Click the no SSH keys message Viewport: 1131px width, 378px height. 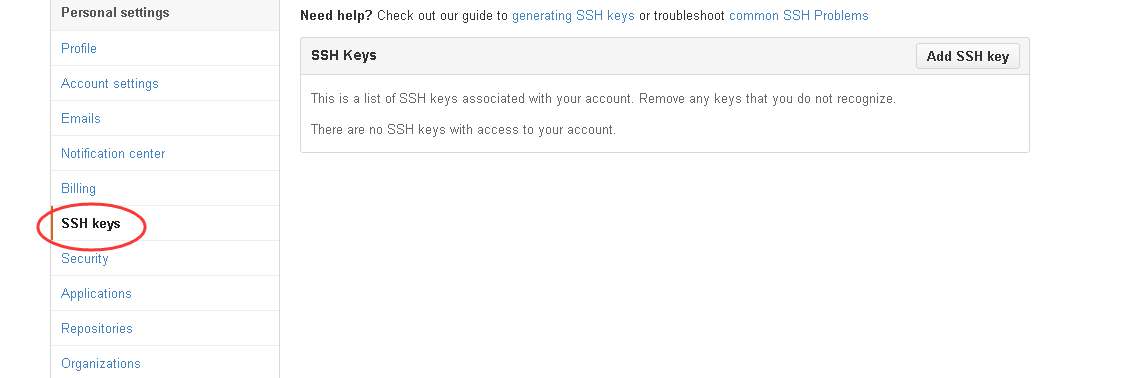pos(463,130)
